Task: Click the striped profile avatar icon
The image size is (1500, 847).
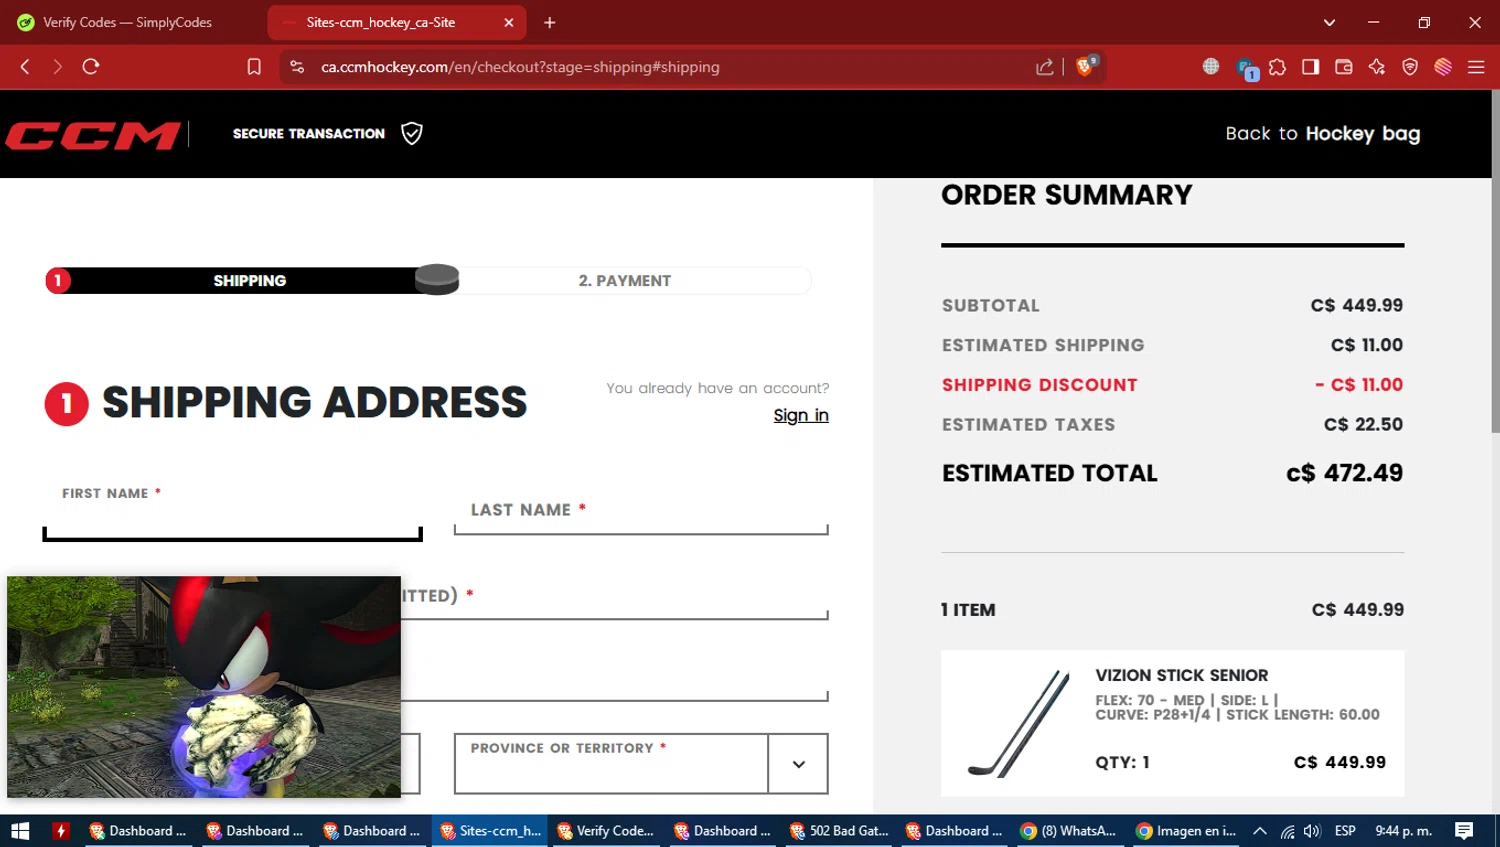Action: coord(1443,67)
